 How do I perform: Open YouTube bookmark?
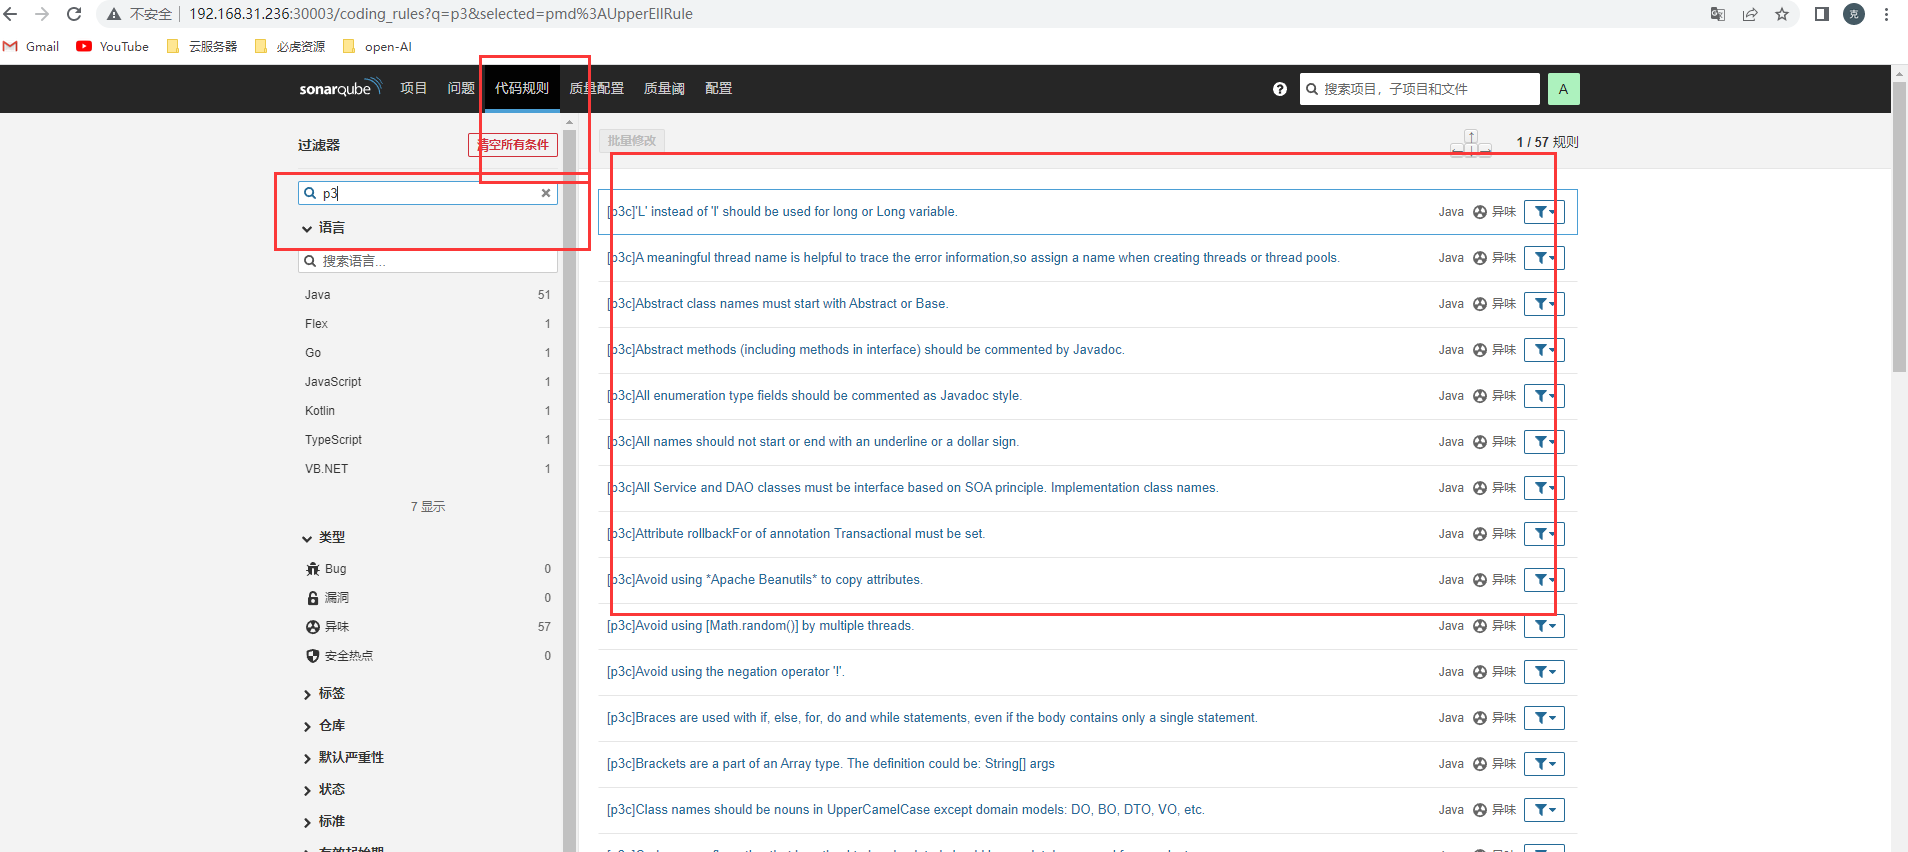pyautogui.click(x=113, y=46)
